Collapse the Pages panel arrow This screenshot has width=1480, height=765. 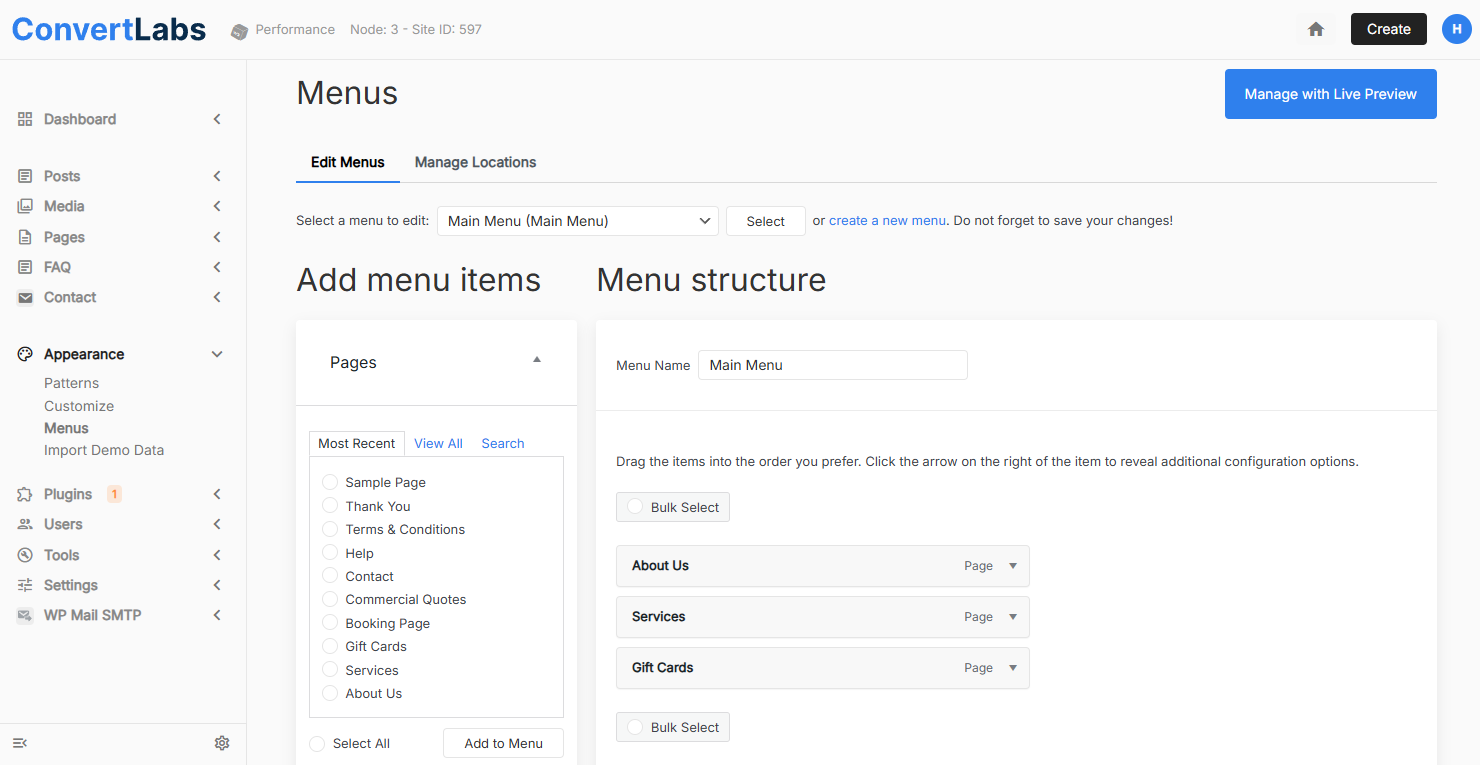(x=537, y=360)
